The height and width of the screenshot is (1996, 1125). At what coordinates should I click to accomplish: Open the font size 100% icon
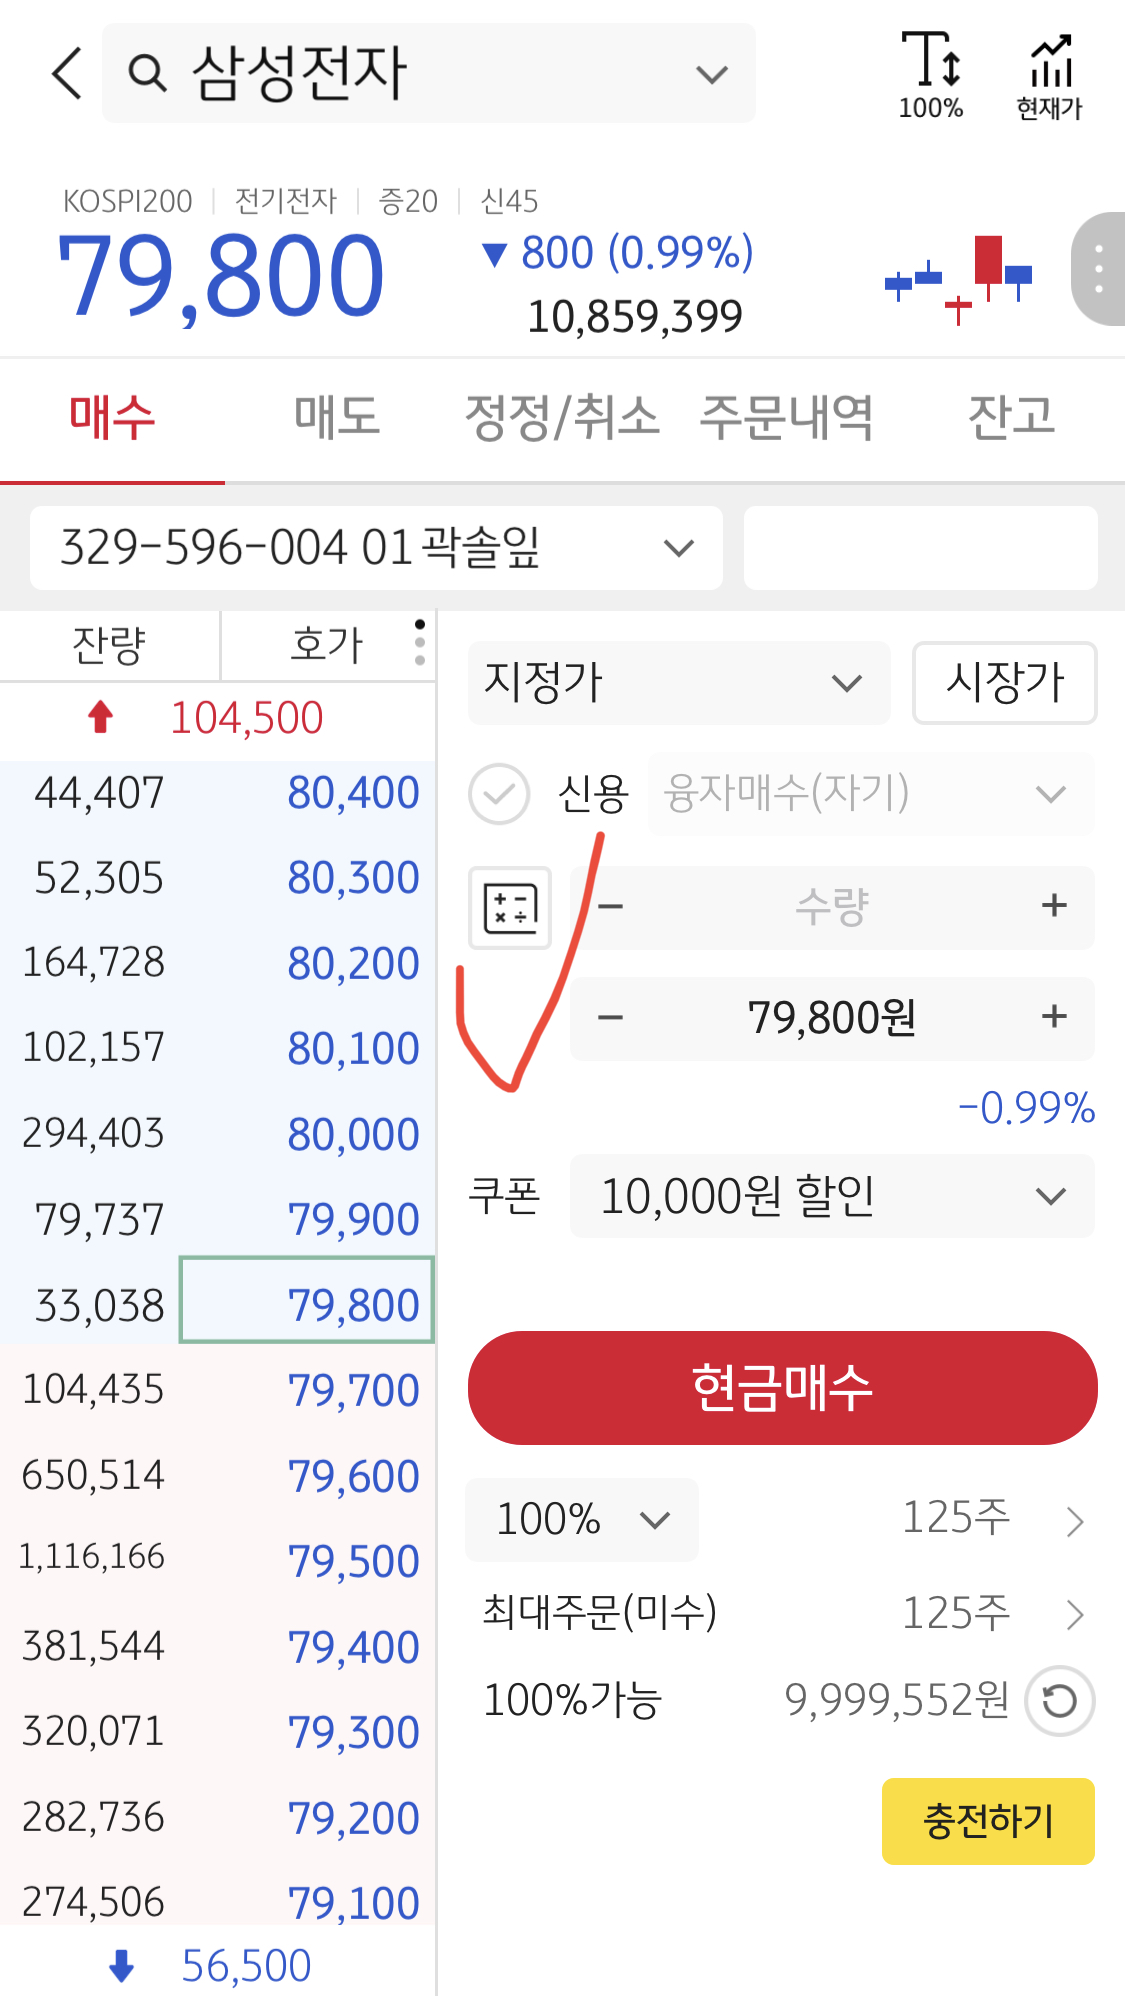click(x=930, y=75)
